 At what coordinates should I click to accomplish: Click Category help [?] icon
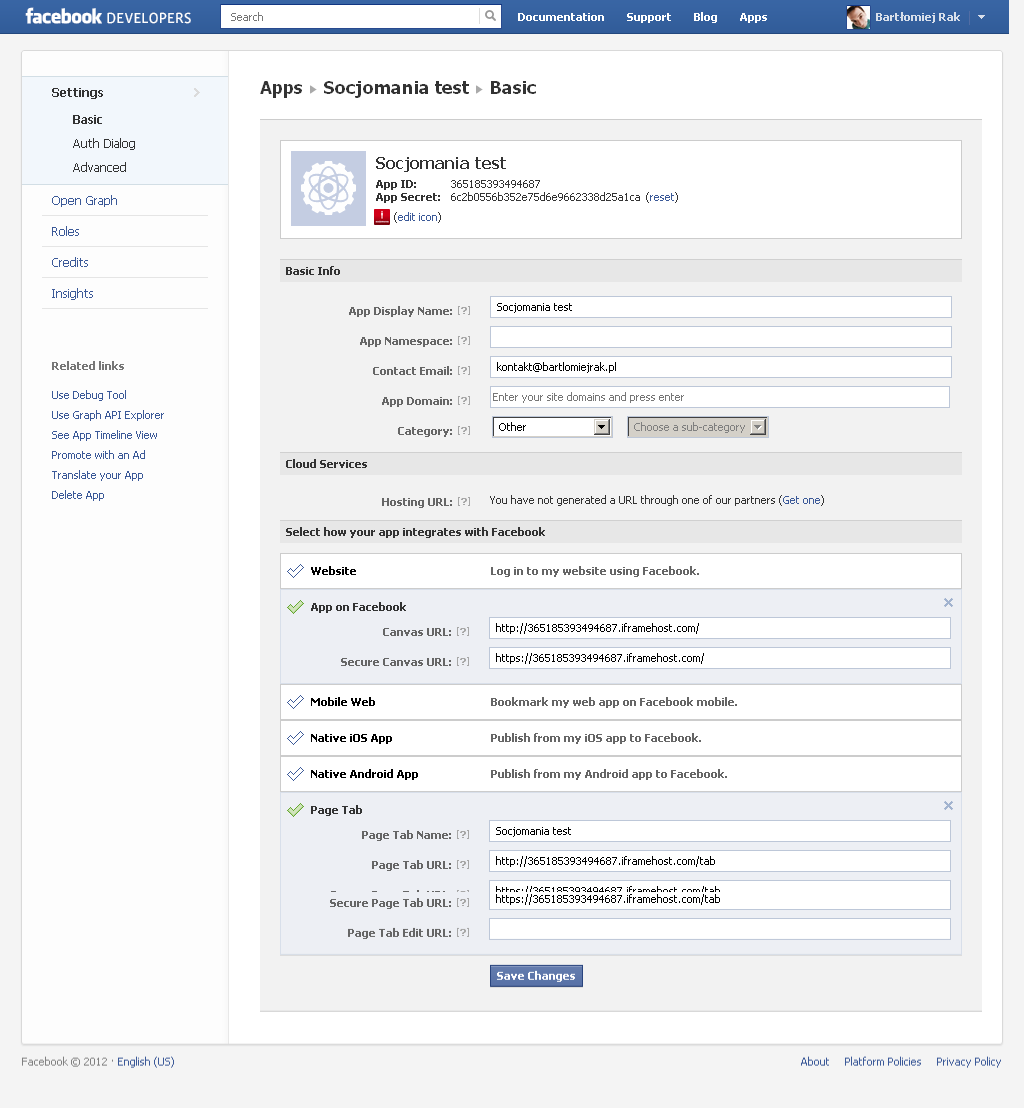click(464, 430)
